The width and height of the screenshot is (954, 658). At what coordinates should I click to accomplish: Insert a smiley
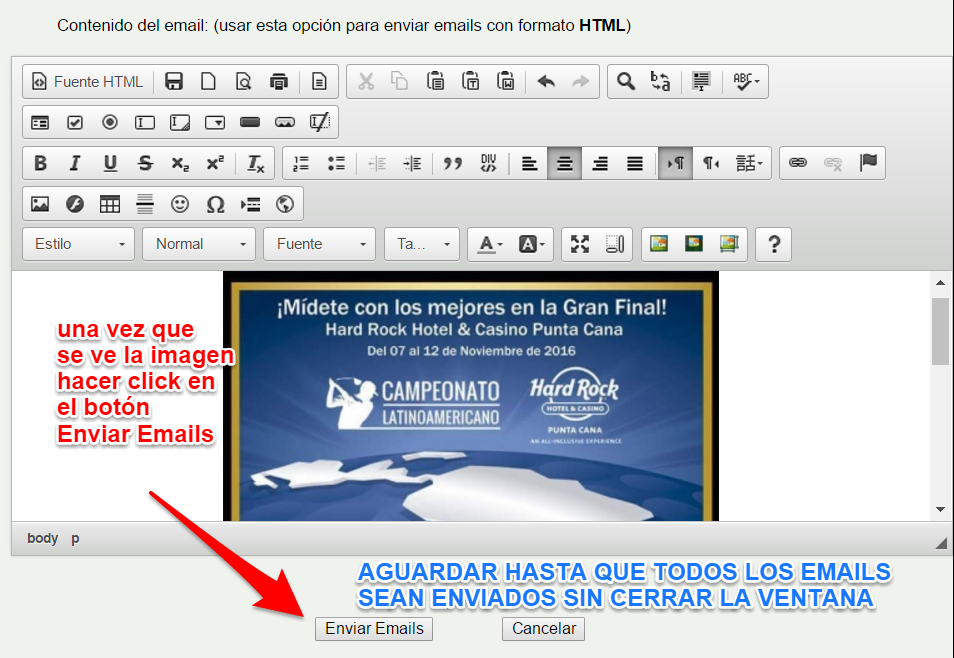[x=179, y=204]
